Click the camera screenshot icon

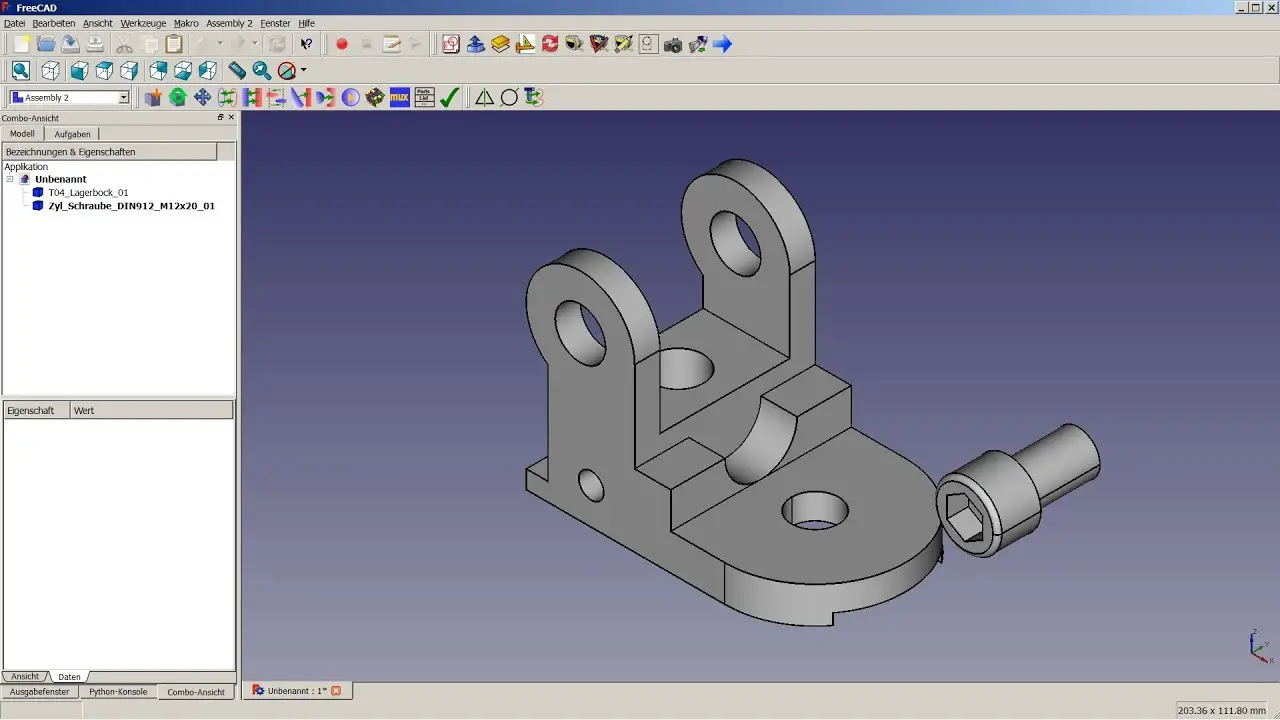pos(673,44)
